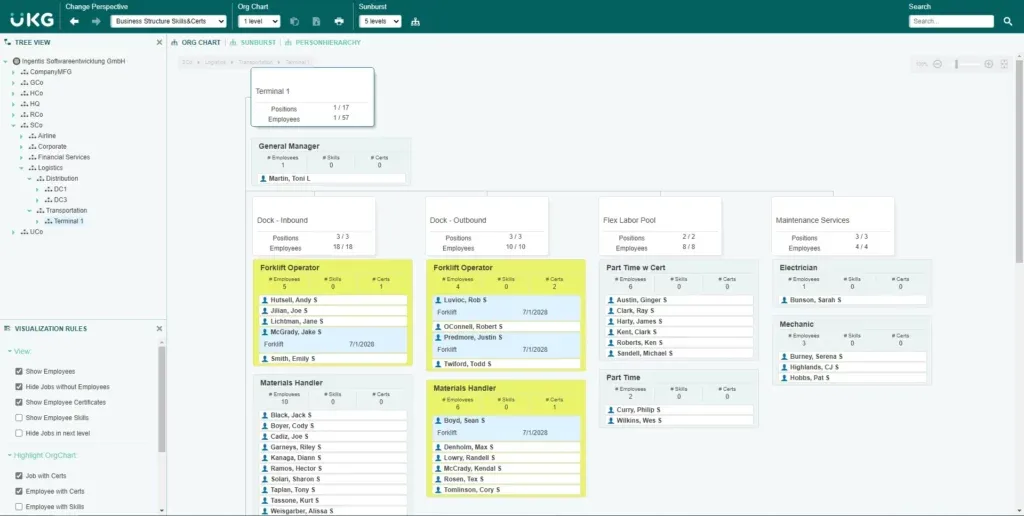This screenshot has width=1024, height=516.
Task: Go to the next perspective with forward arrow
Action: pyautogui.click(x=96, y=22)
